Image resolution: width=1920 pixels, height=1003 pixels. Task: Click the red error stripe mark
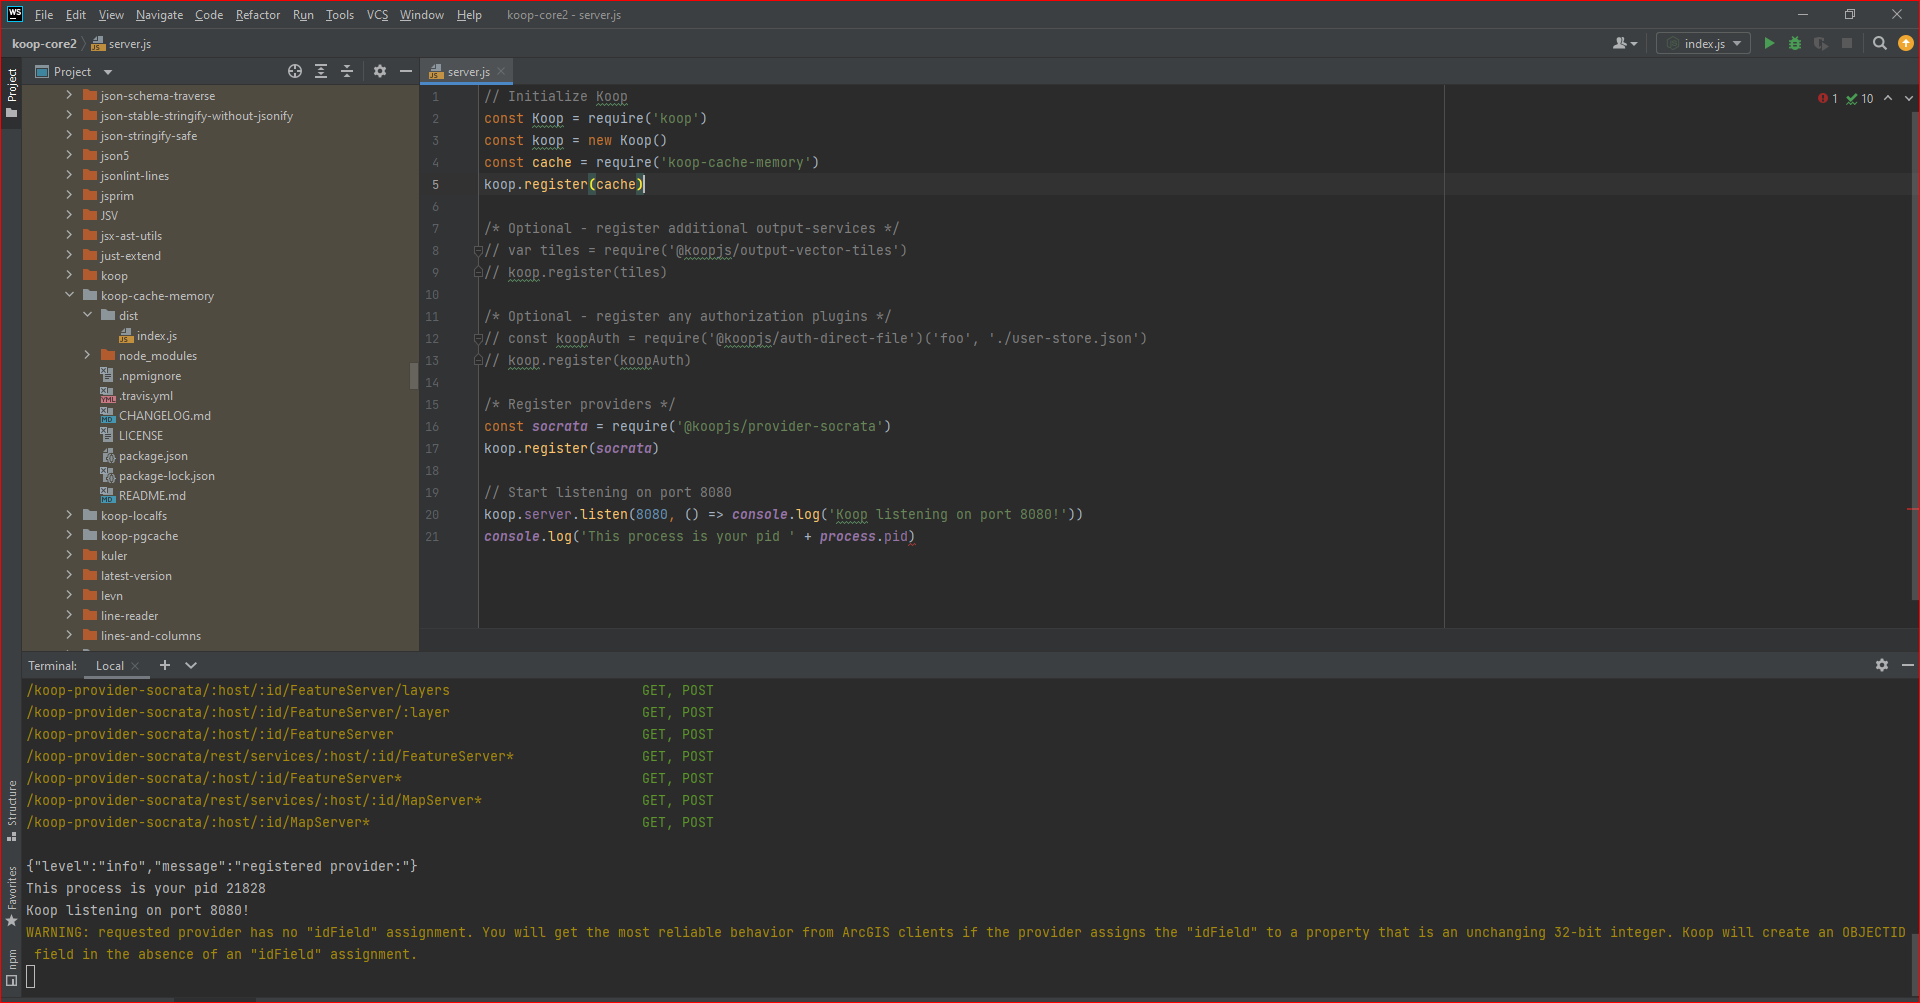[x=1912, y=509]
